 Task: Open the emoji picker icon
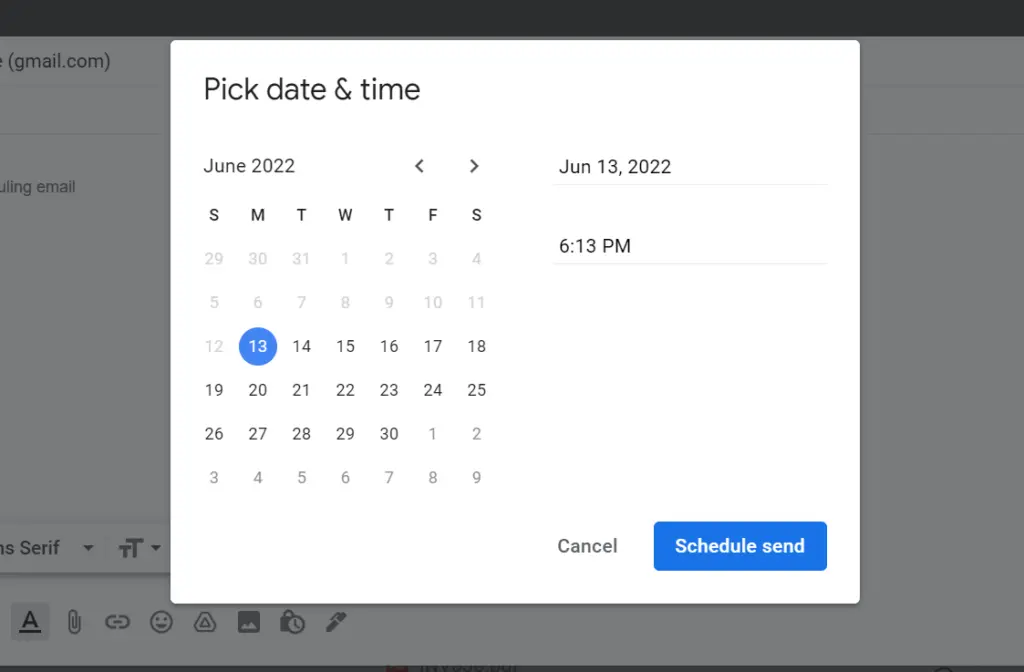coord(161,622)
